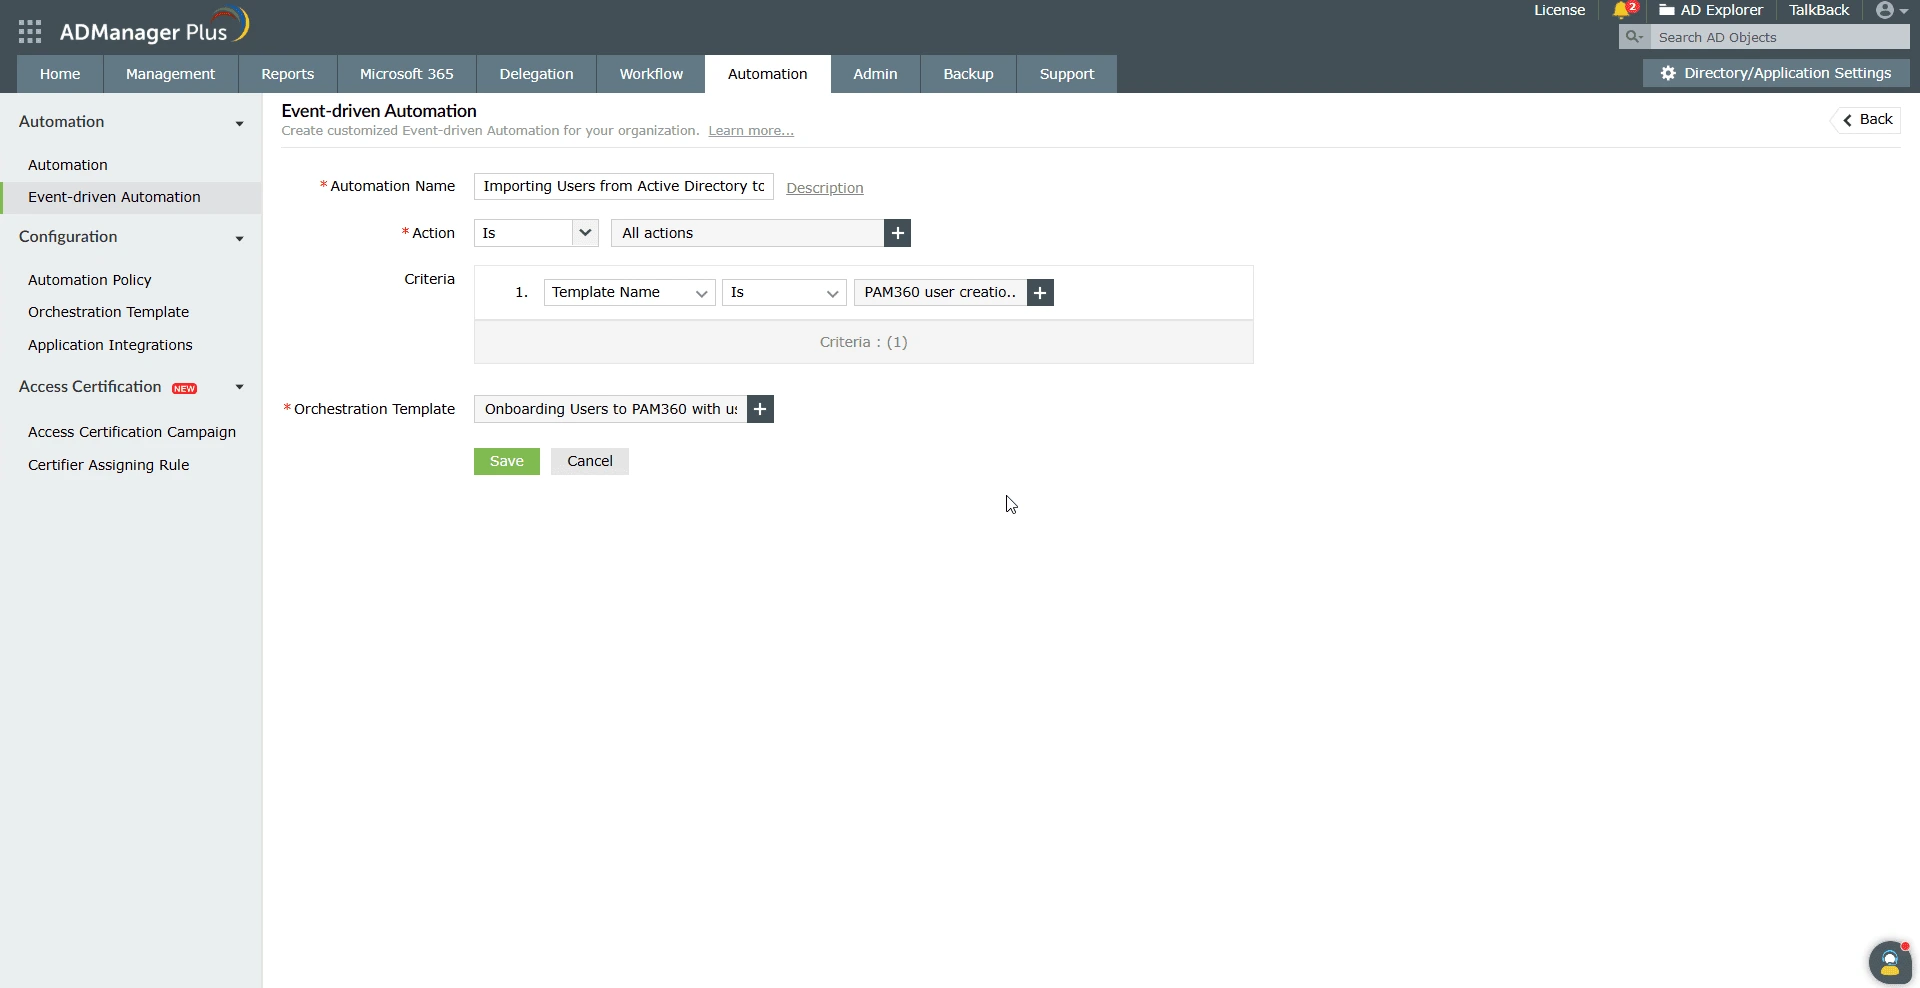This screenshot has width=1920, height=988.
Task: Open the apps grid icon beside ADManager Plus logo
Action: [x=30, y=31]
